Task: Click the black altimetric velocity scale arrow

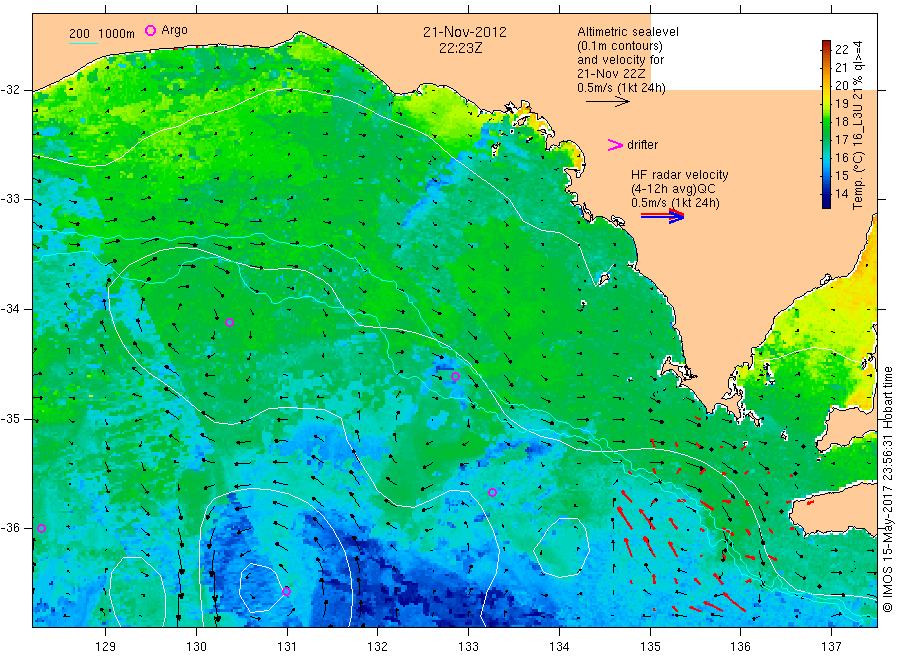Action: click(607, 102)
